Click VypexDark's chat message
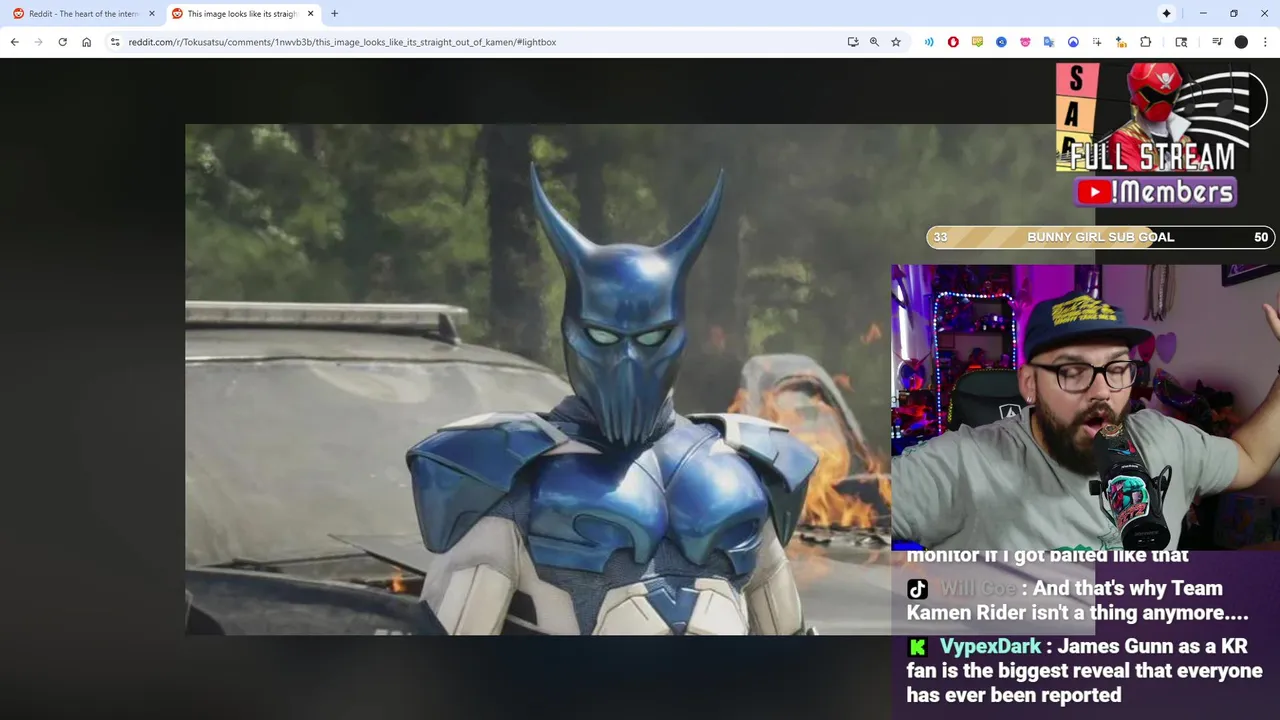 [1084, 670]
